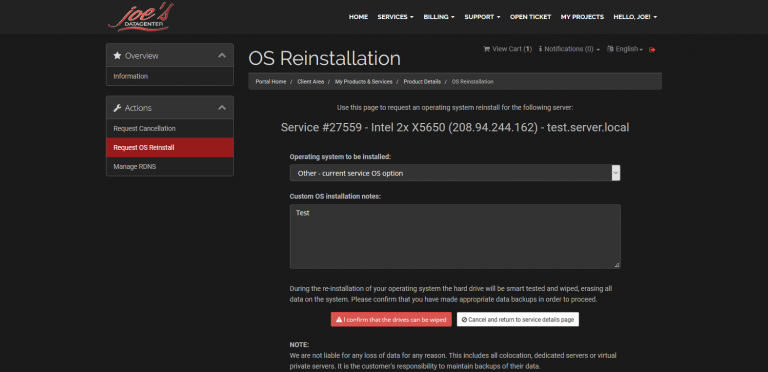The image size is (768, 372).
Task: Open the Client Area breadcrumb link
Action: [x=311, y=82]
